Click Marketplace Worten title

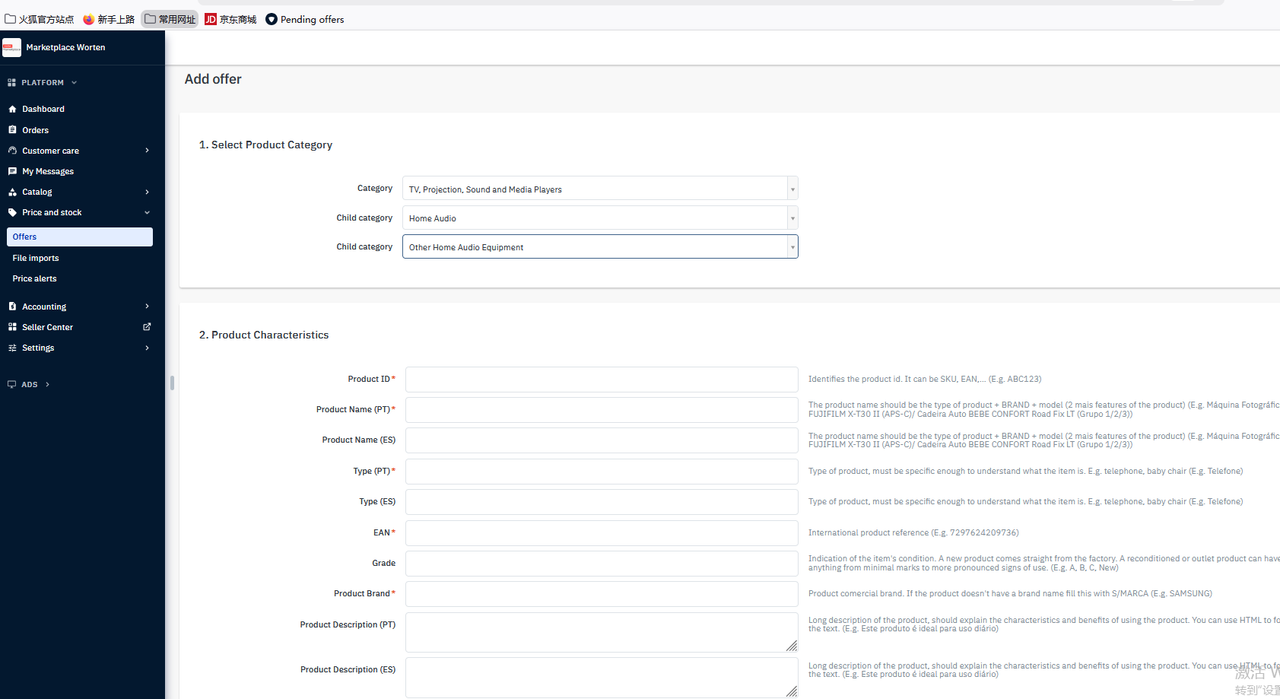pos(66,47)
